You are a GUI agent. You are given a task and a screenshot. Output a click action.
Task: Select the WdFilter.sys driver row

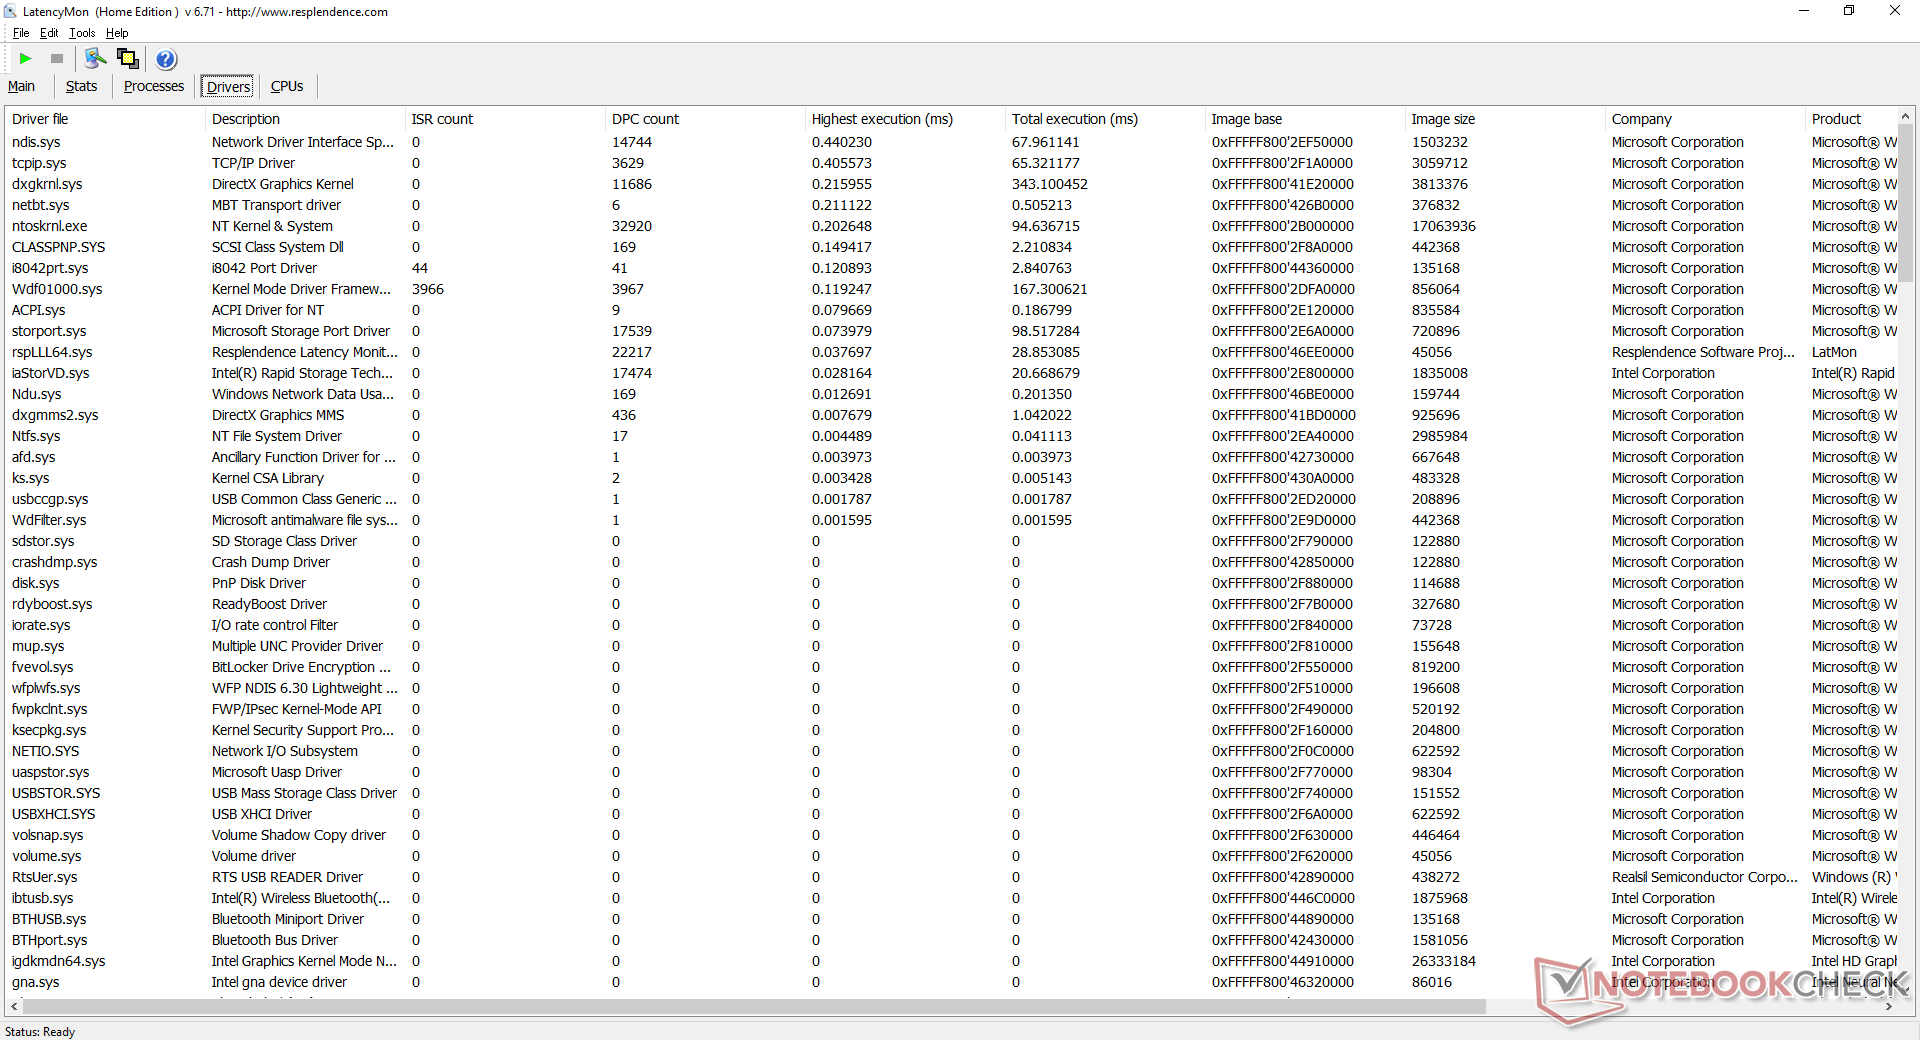951,520
